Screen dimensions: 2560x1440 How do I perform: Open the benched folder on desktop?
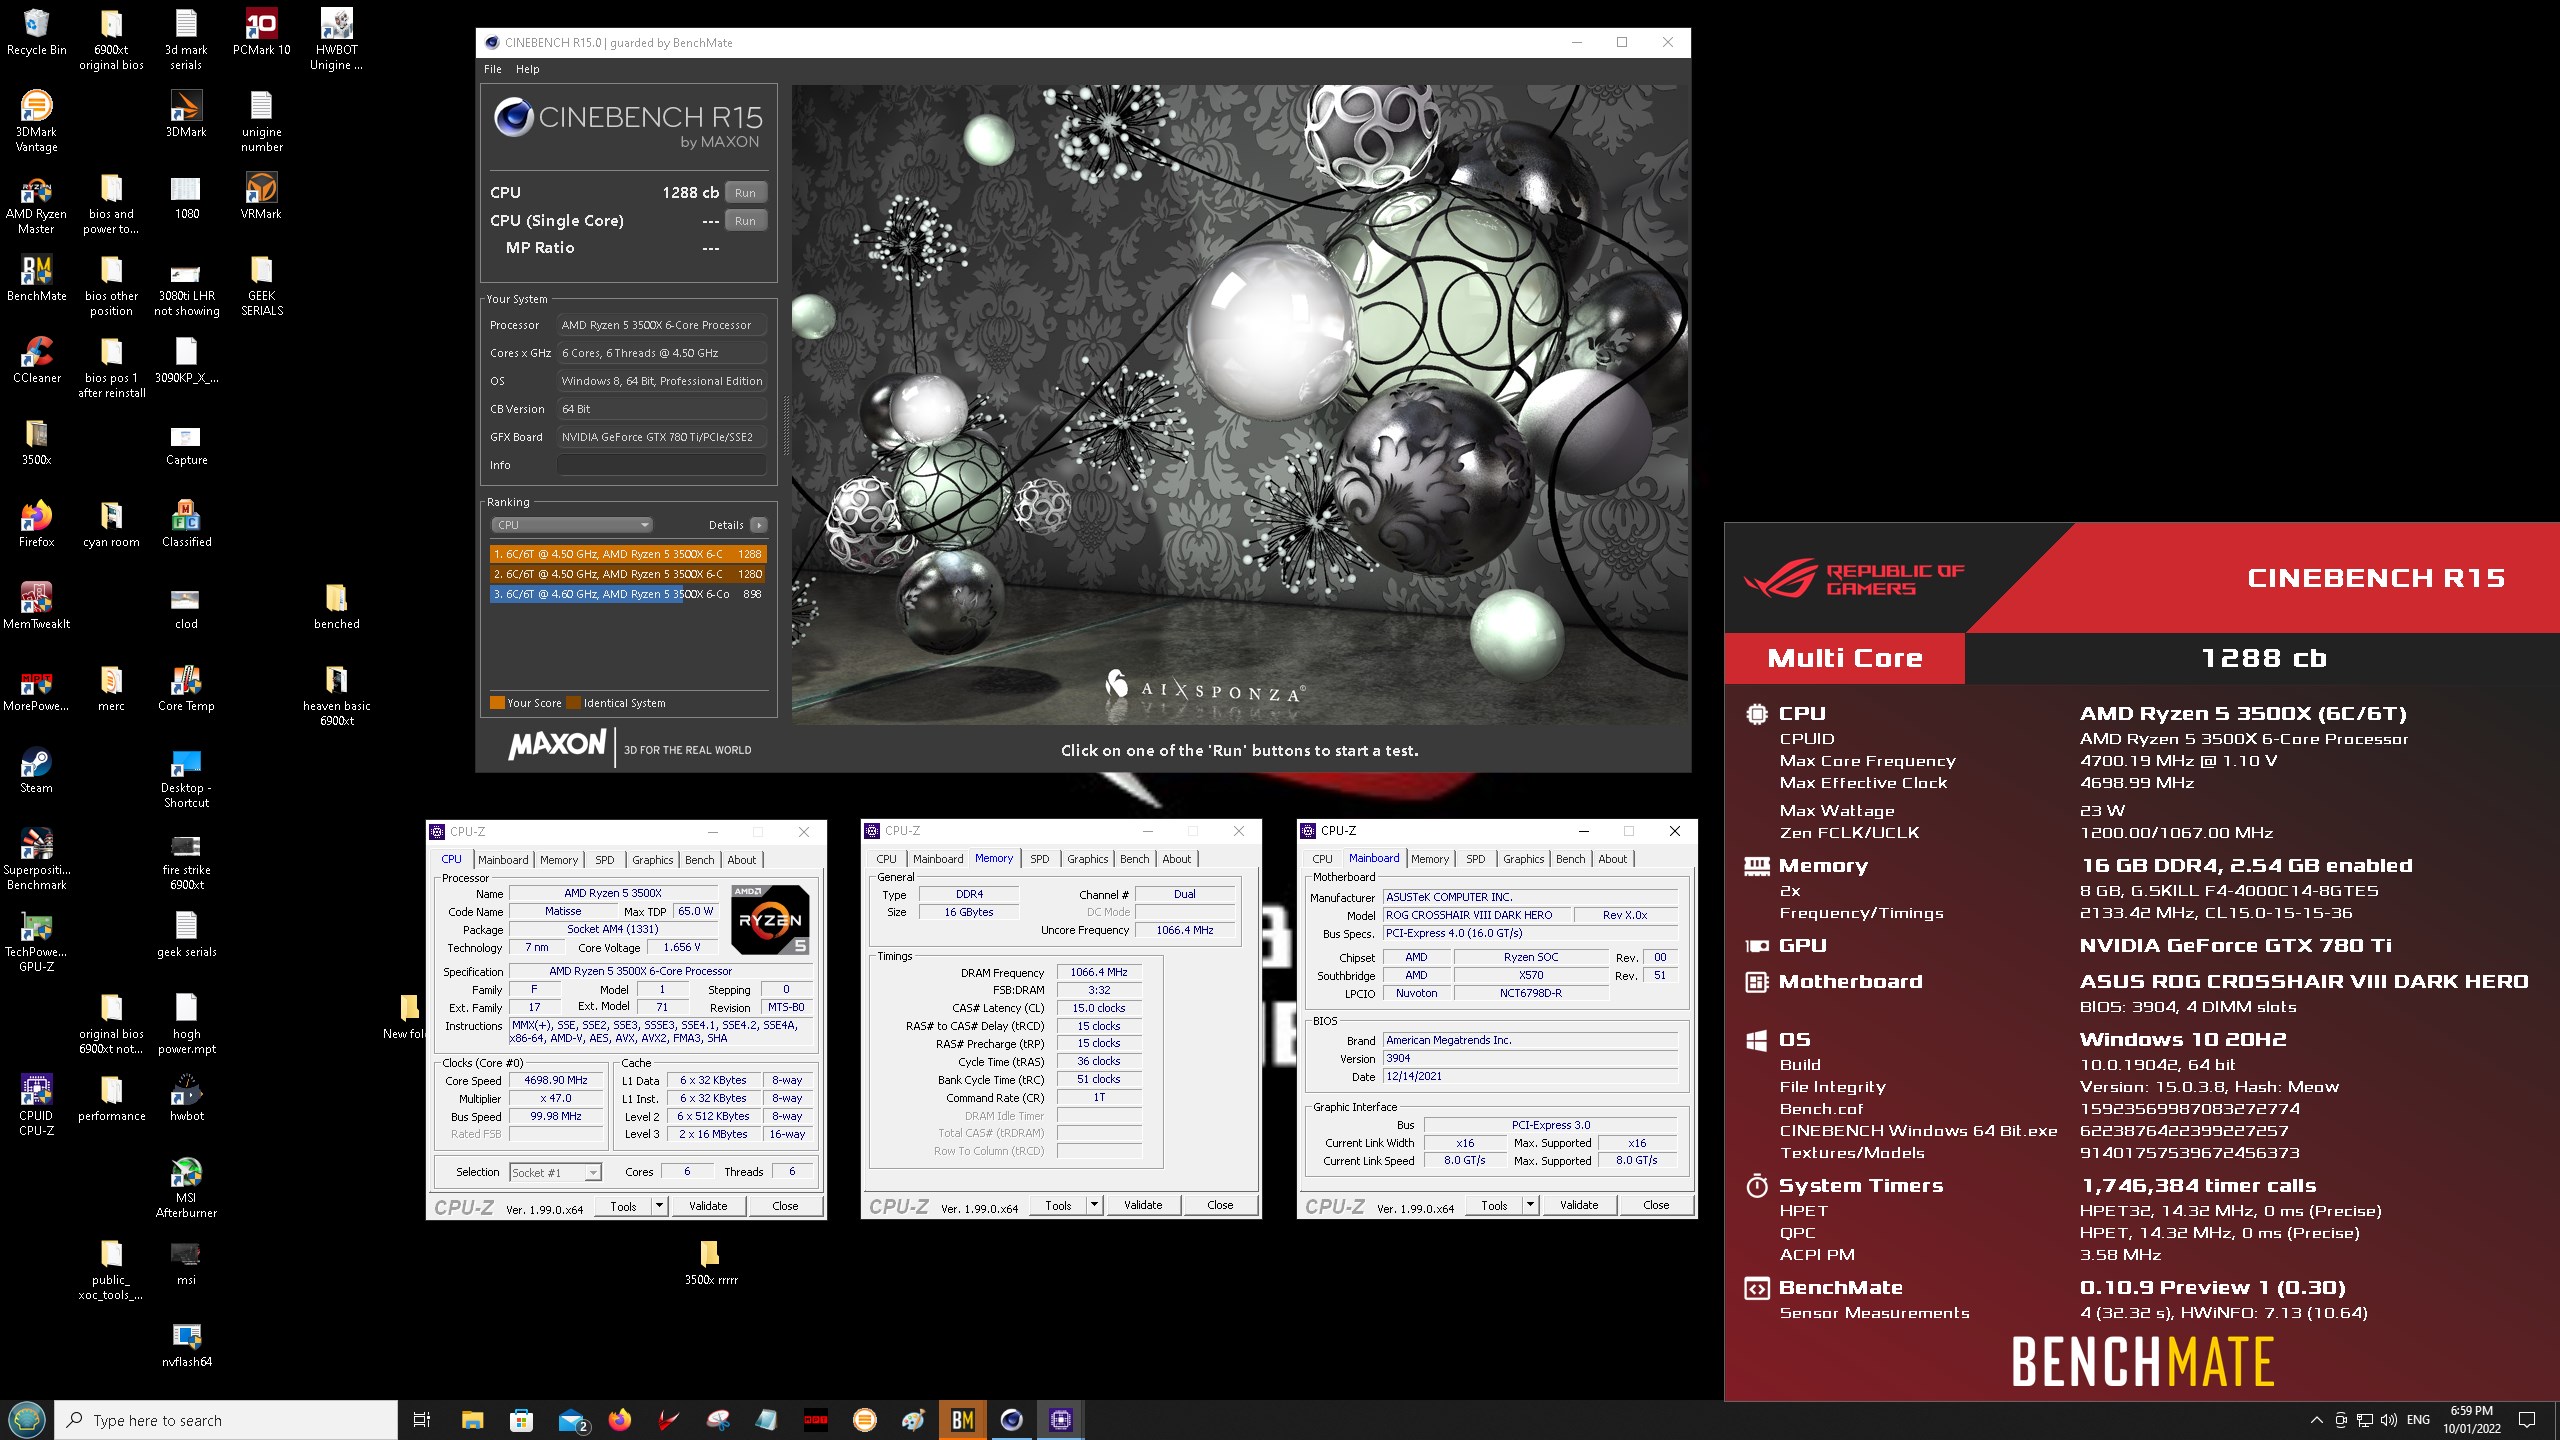336,606
